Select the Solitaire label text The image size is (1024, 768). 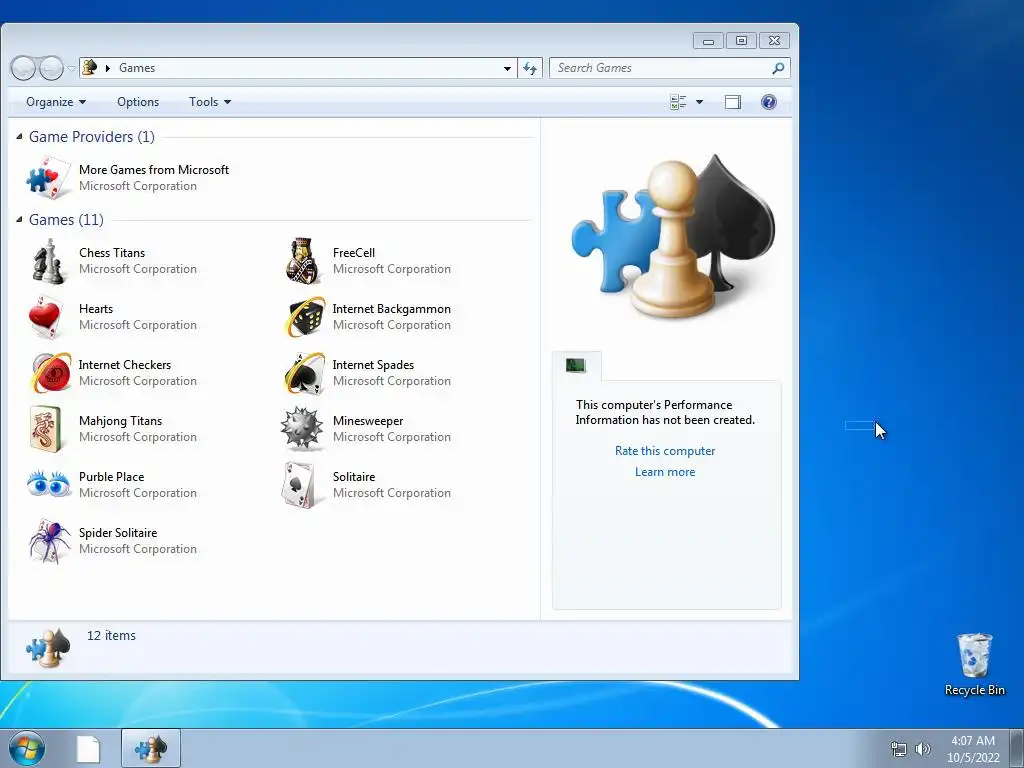[354, 477]
